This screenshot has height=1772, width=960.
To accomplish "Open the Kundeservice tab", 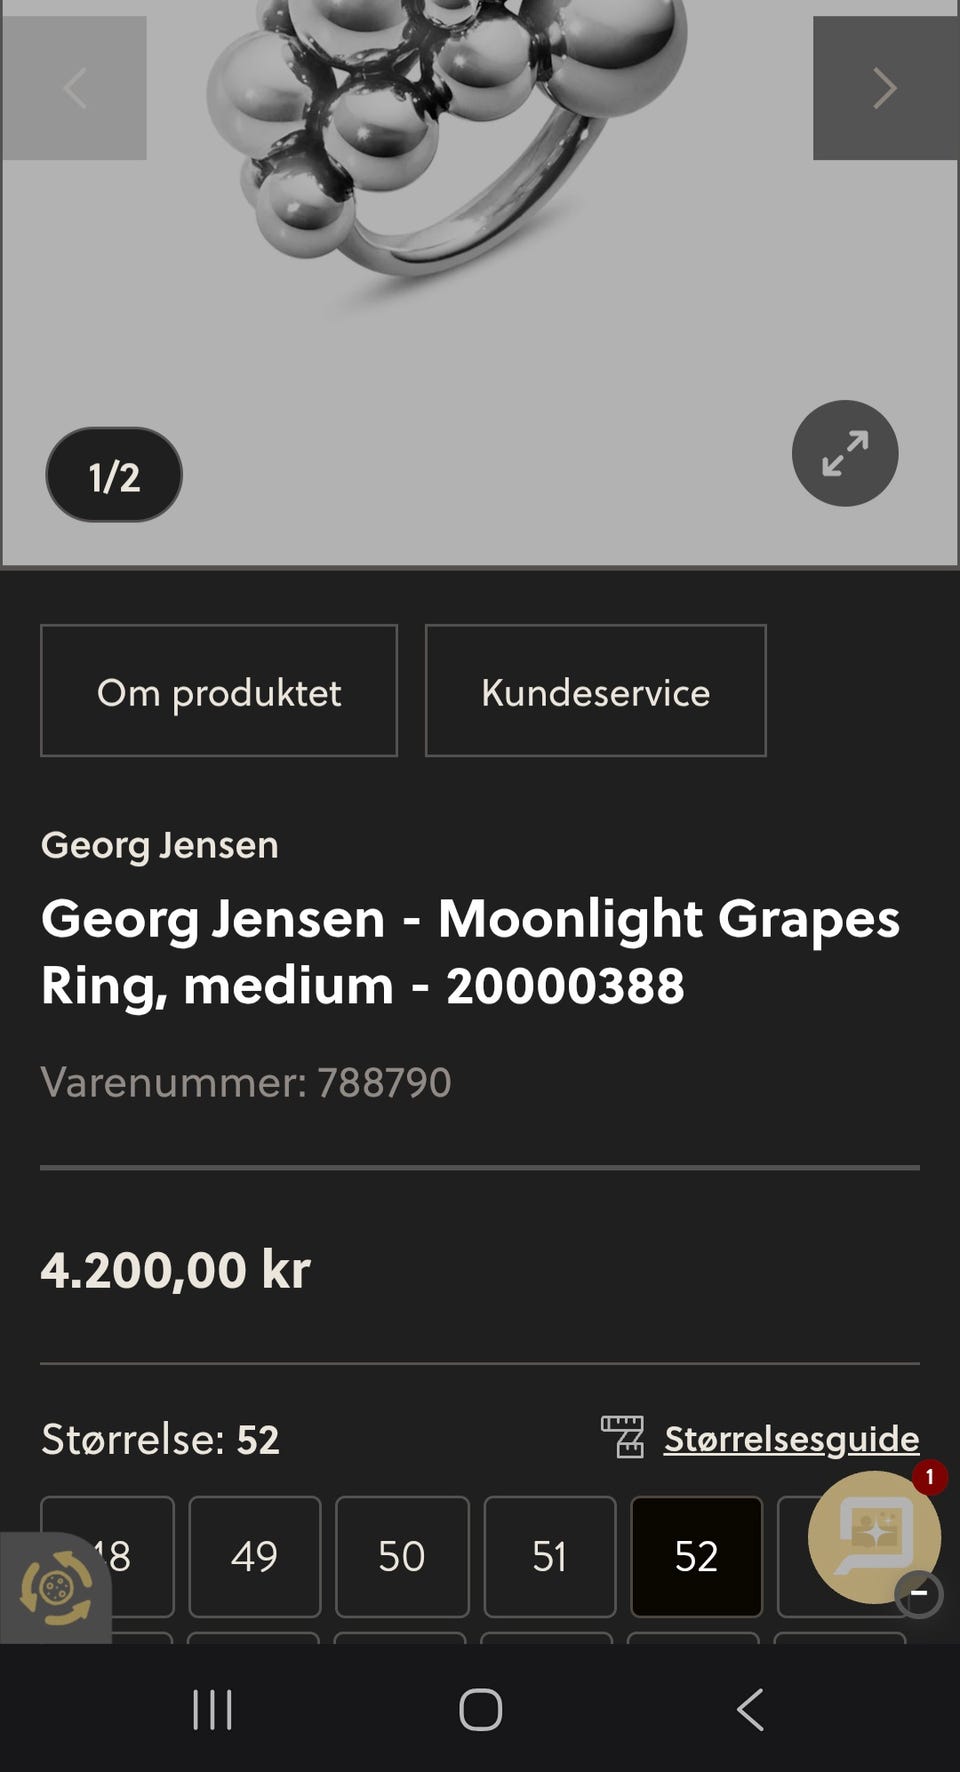I will click(596, 691).
